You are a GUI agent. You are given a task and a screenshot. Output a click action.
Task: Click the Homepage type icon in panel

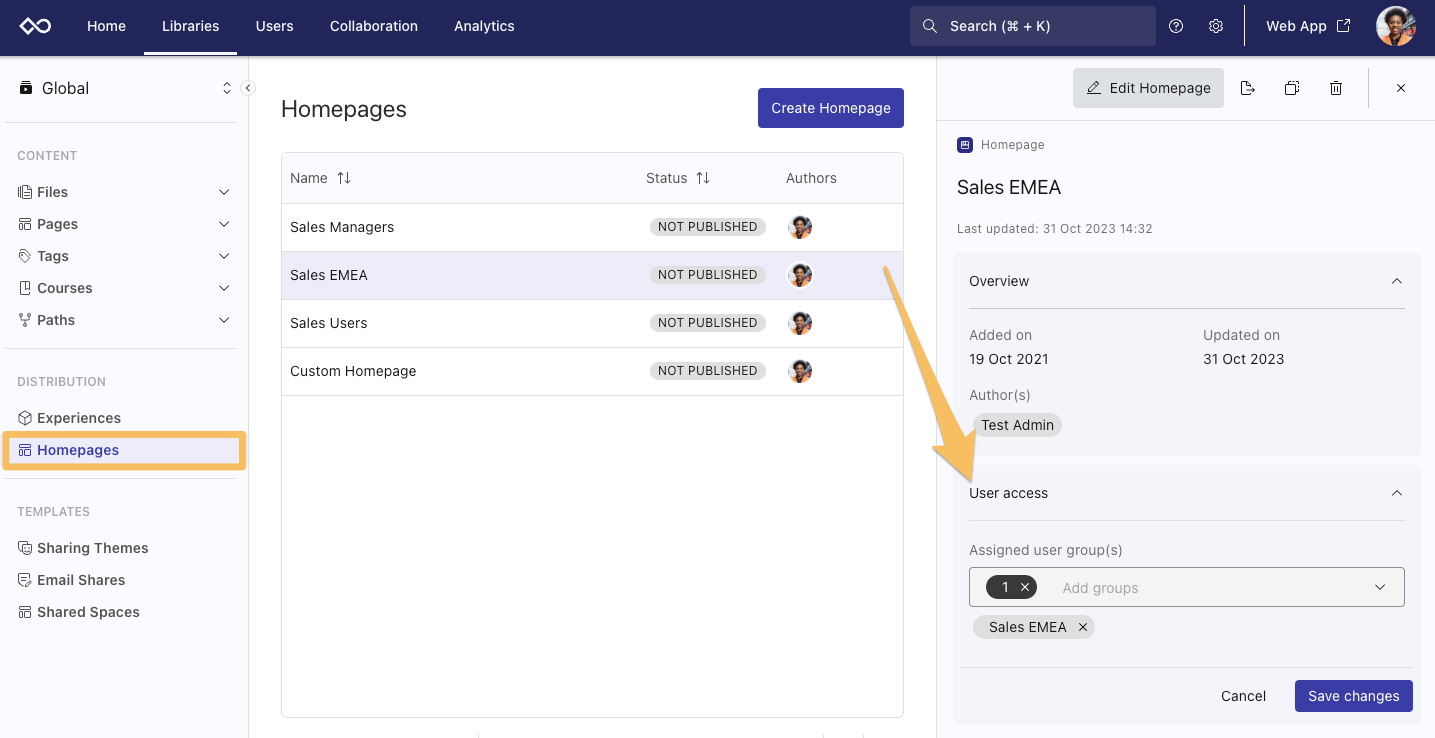point(965,145)
